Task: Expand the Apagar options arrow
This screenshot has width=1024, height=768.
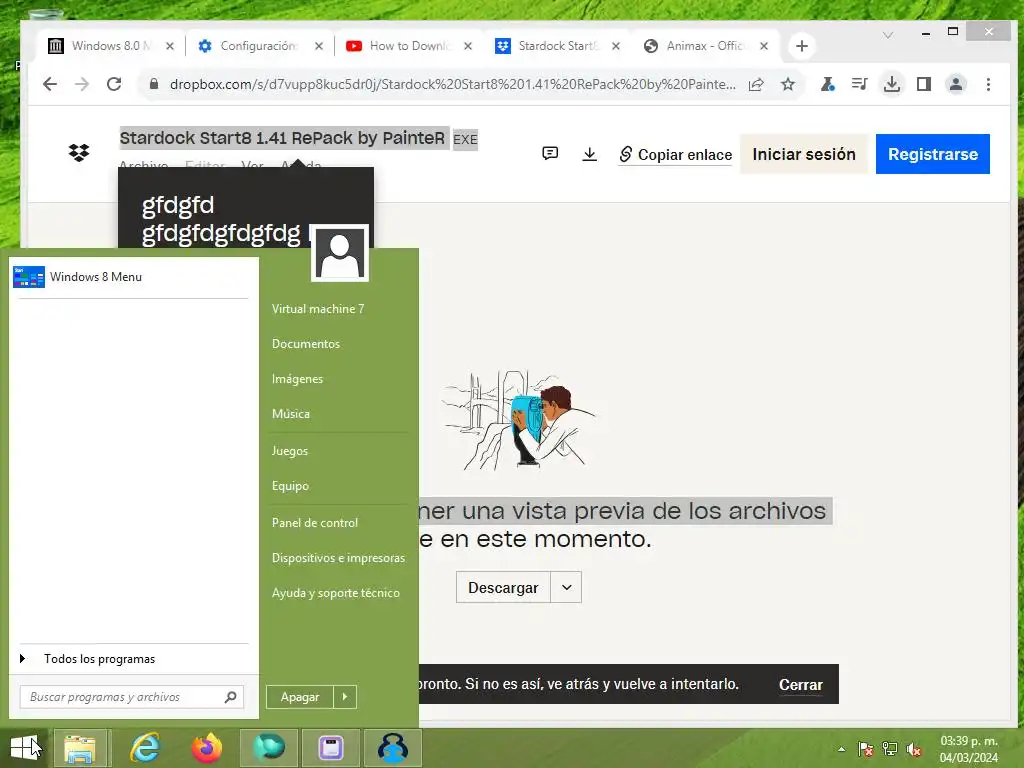Action: pyautogui.click(x=345, y=697)
